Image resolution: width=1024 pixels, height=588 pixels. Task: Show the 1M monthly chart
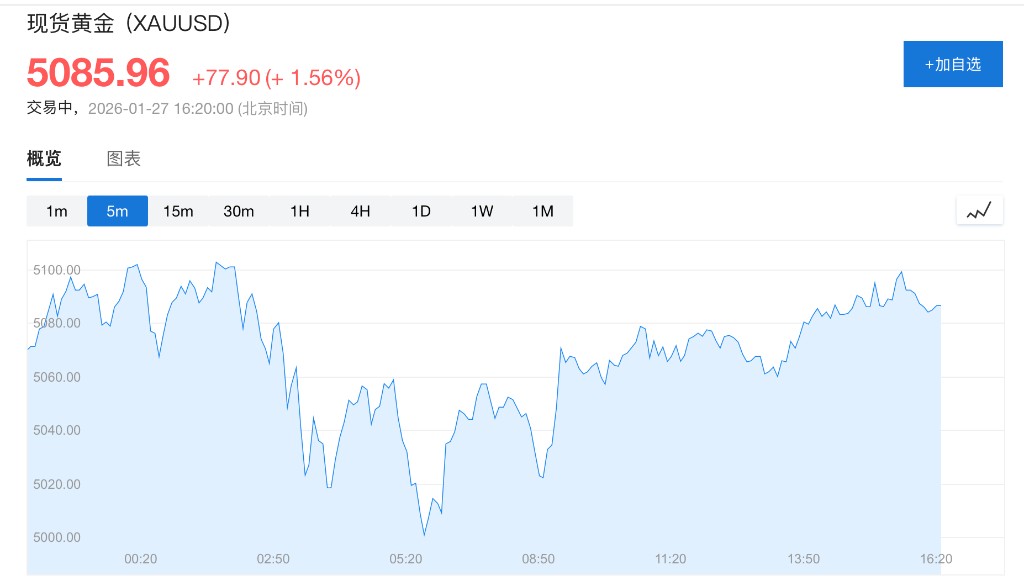click(542, 211)
